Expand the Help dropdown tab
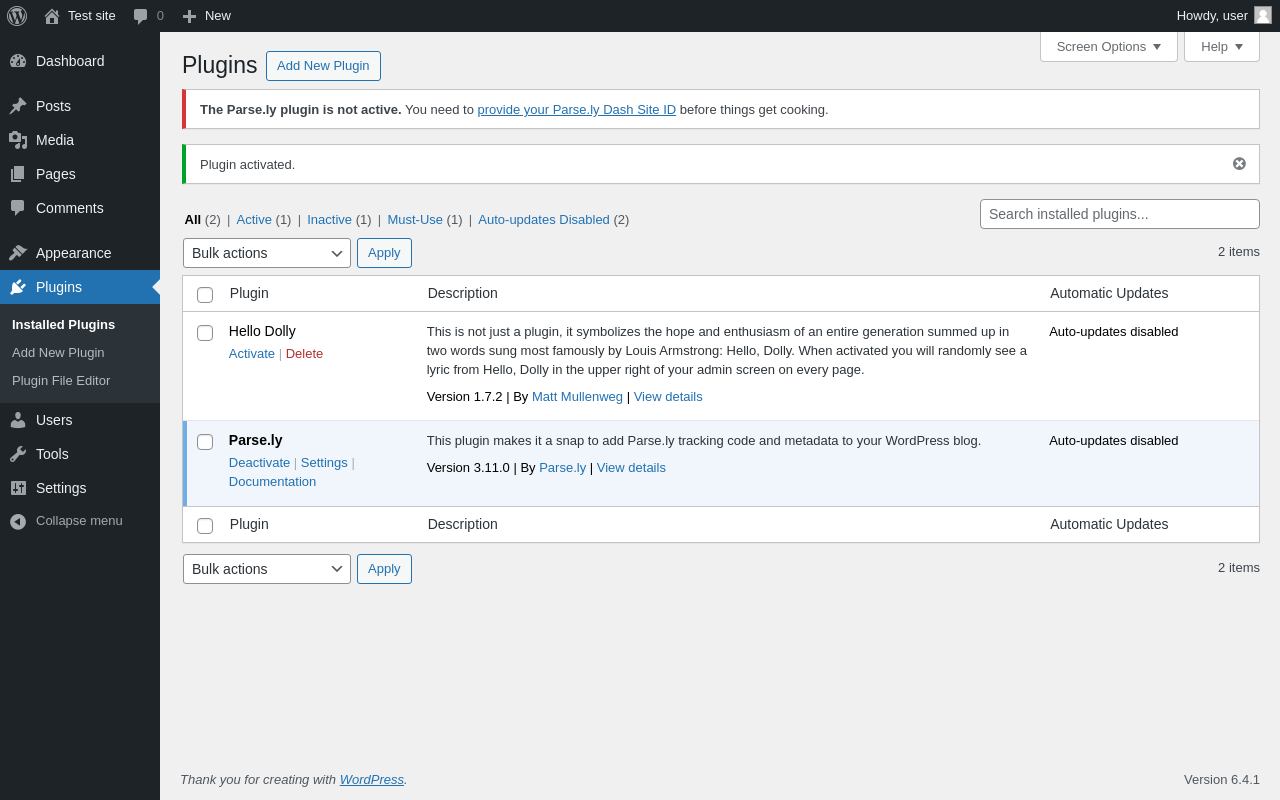Viewport: 1280px width, 800px height. (1221, 46)
